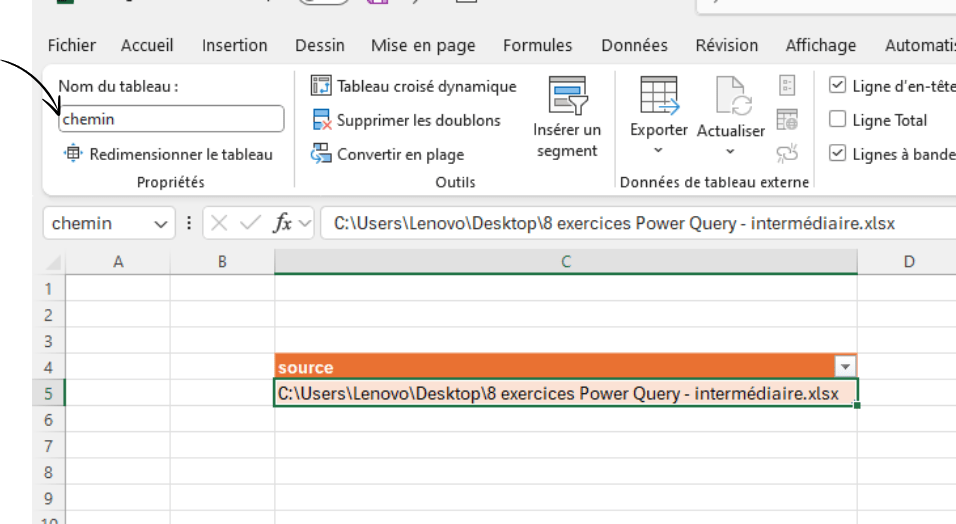
Task: Click Supprimer les doublons icon
Action: click(321, 120)
